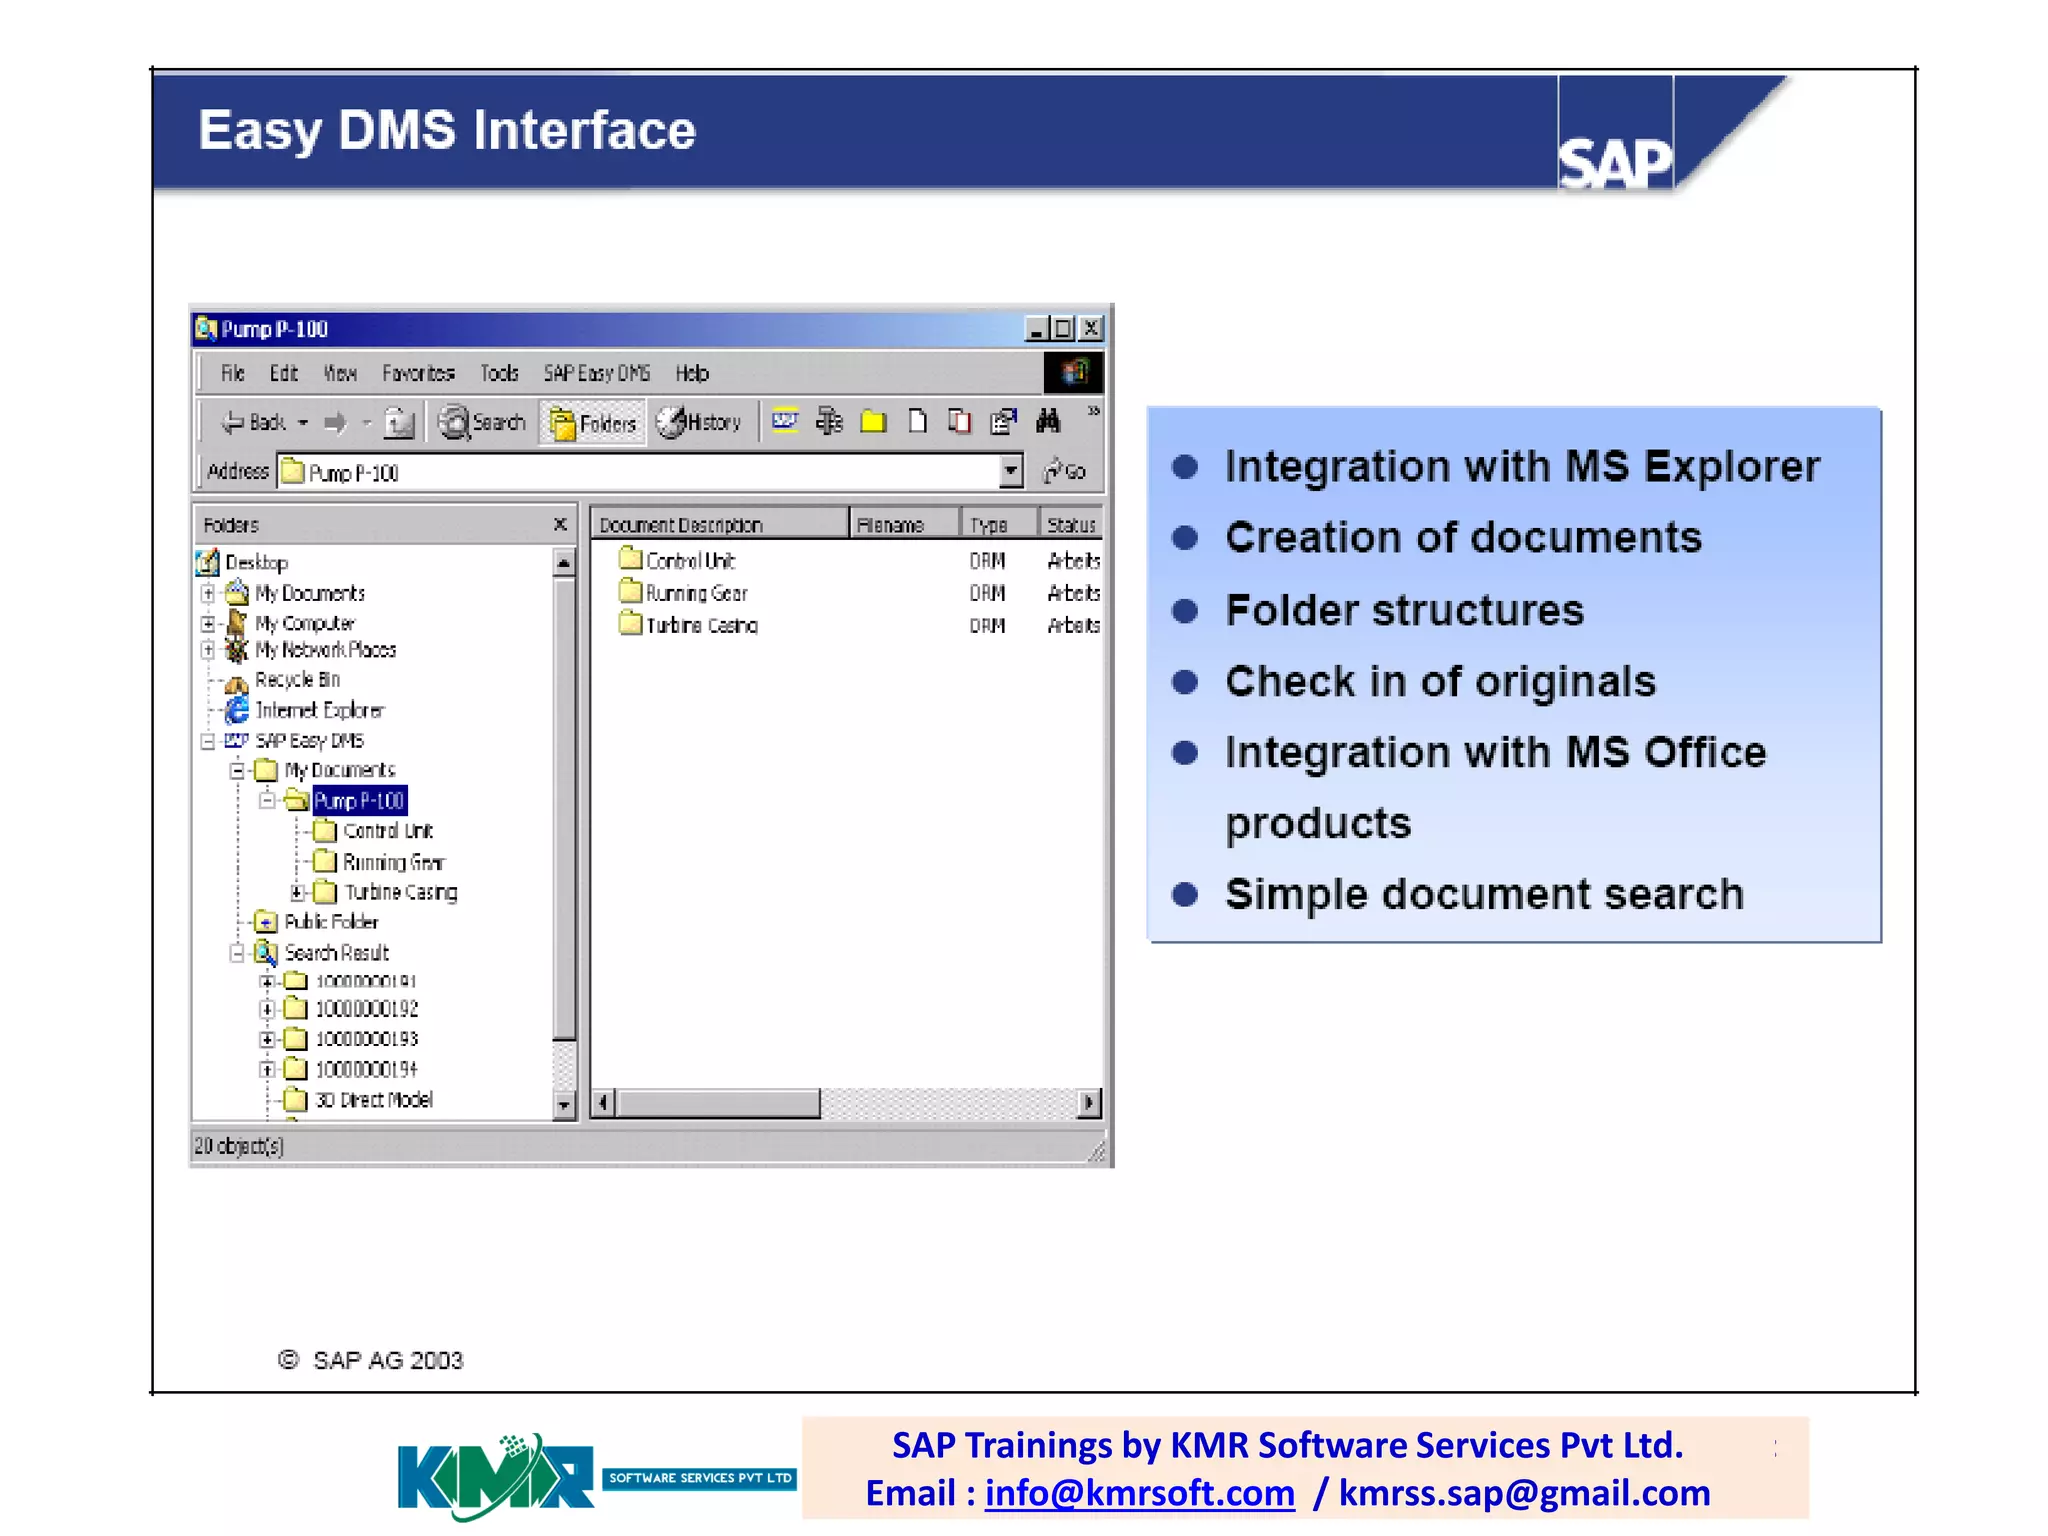This screenshot has width=2048, height=1536.
Task: Click the copy document toolbar icon
Action: click(960, 422)
